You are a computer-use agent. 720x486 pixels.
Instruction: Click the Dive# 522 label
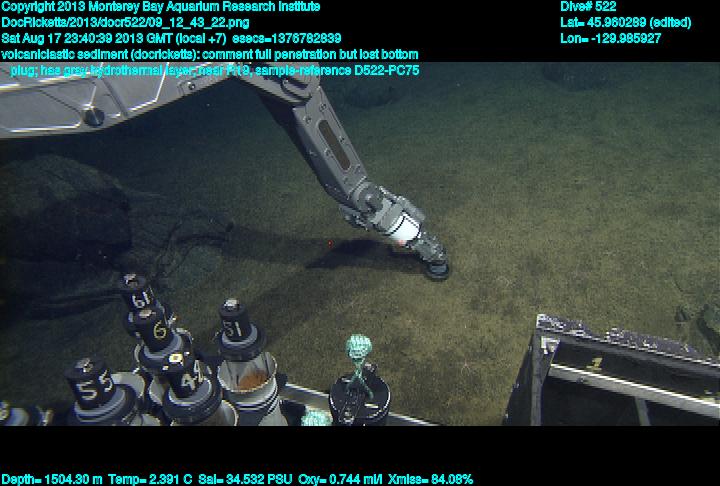[x=588, y=7]
